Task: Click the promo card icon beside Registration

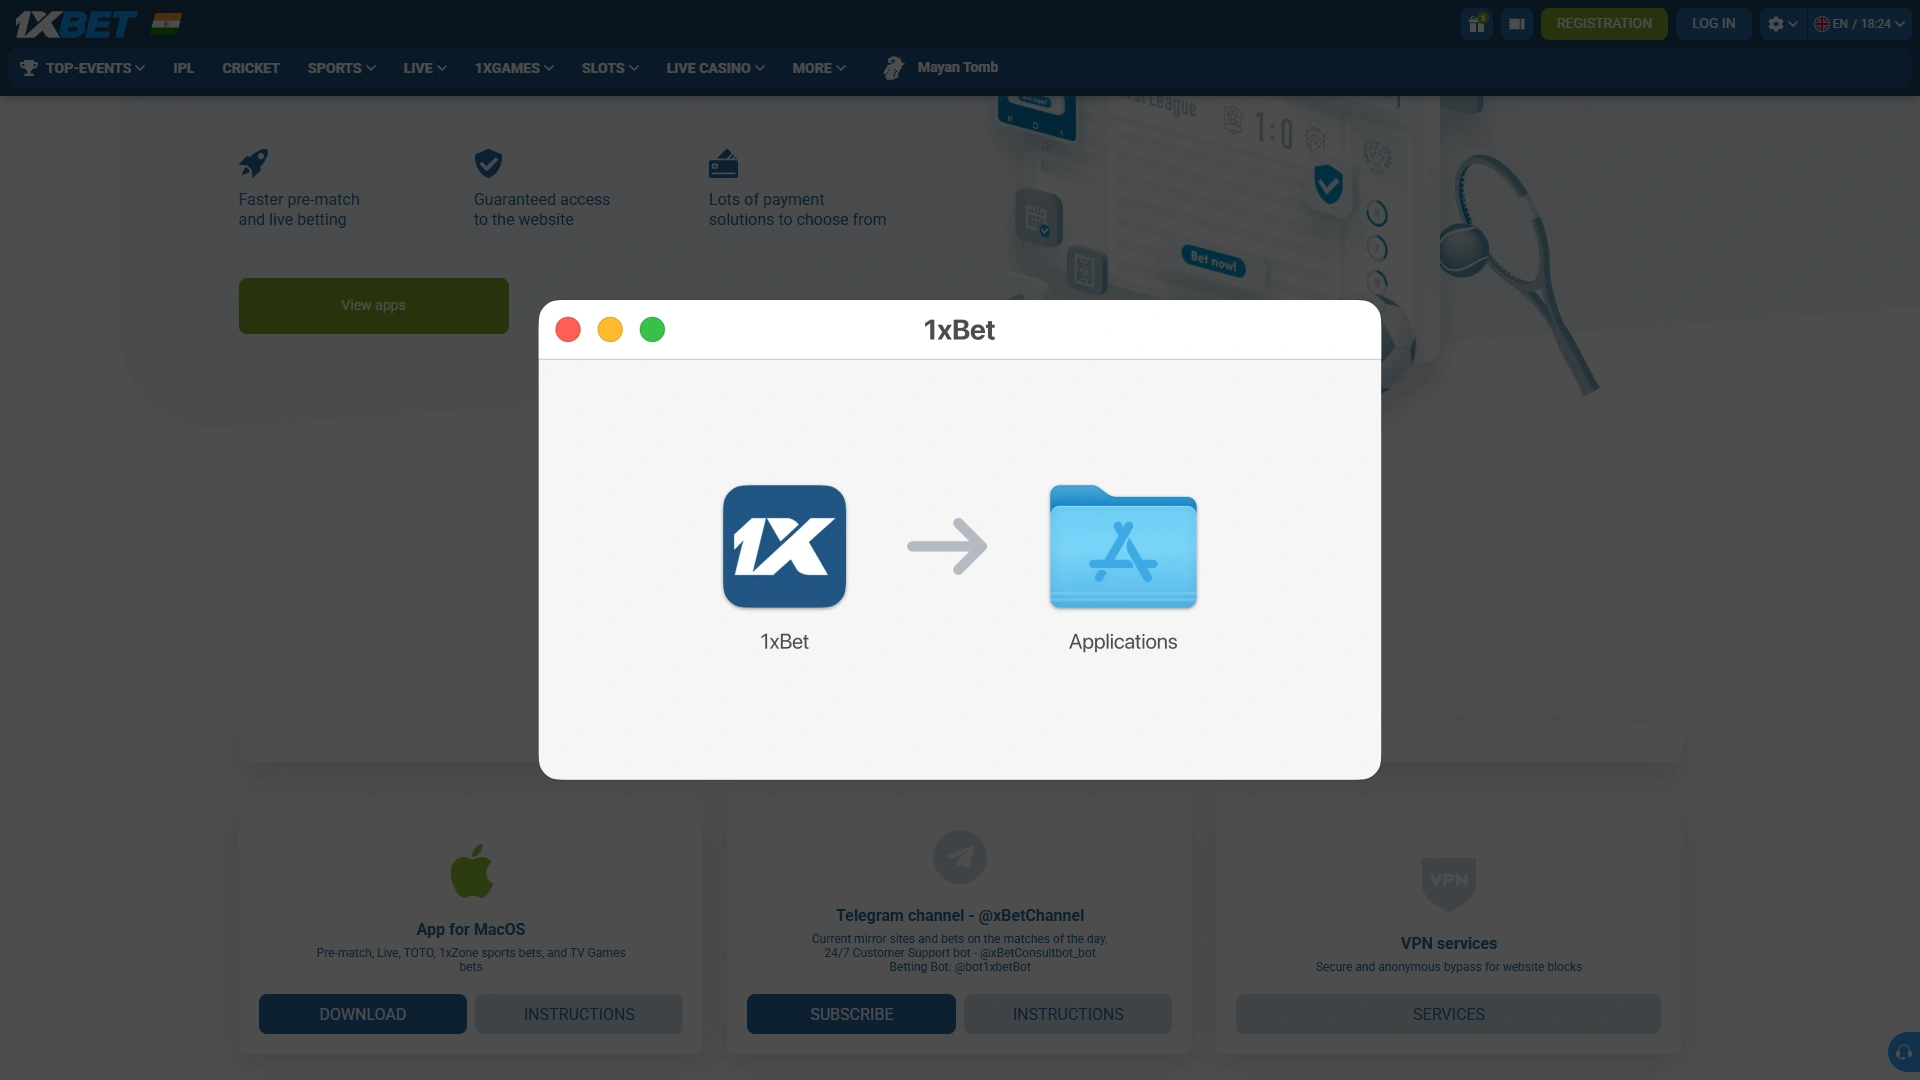Action: (x=1517, y=24)
